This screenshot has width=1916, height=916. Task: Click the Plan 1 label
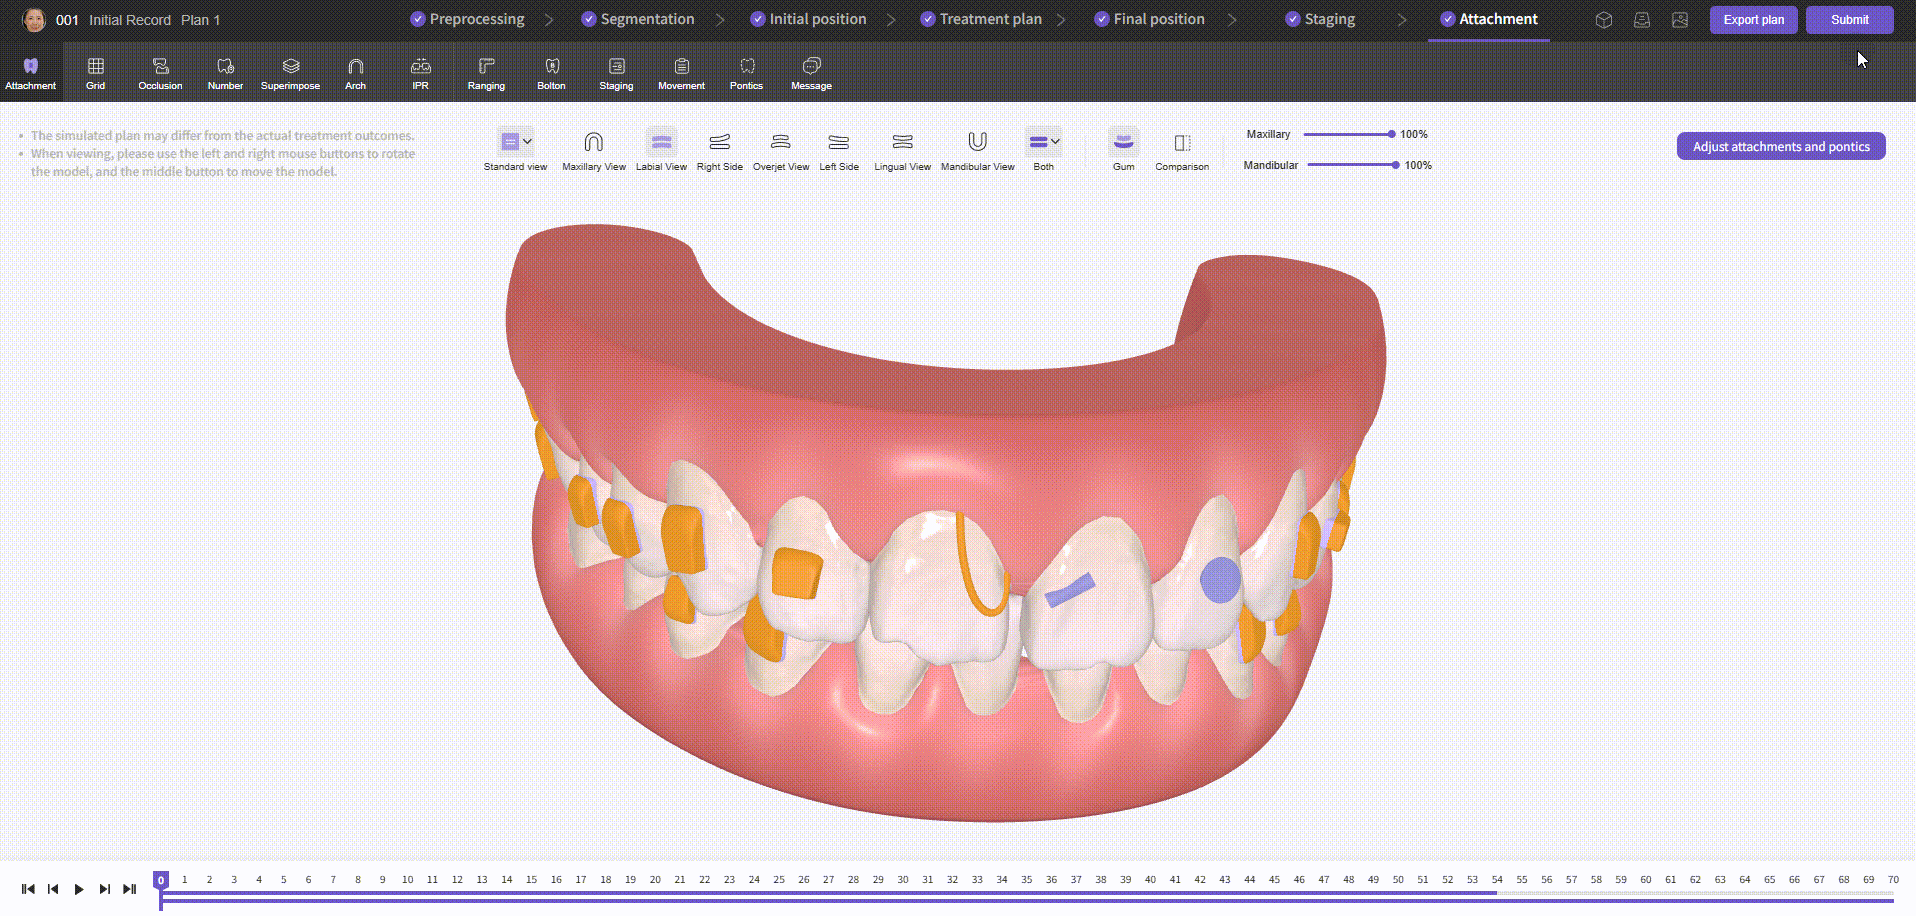200,20
